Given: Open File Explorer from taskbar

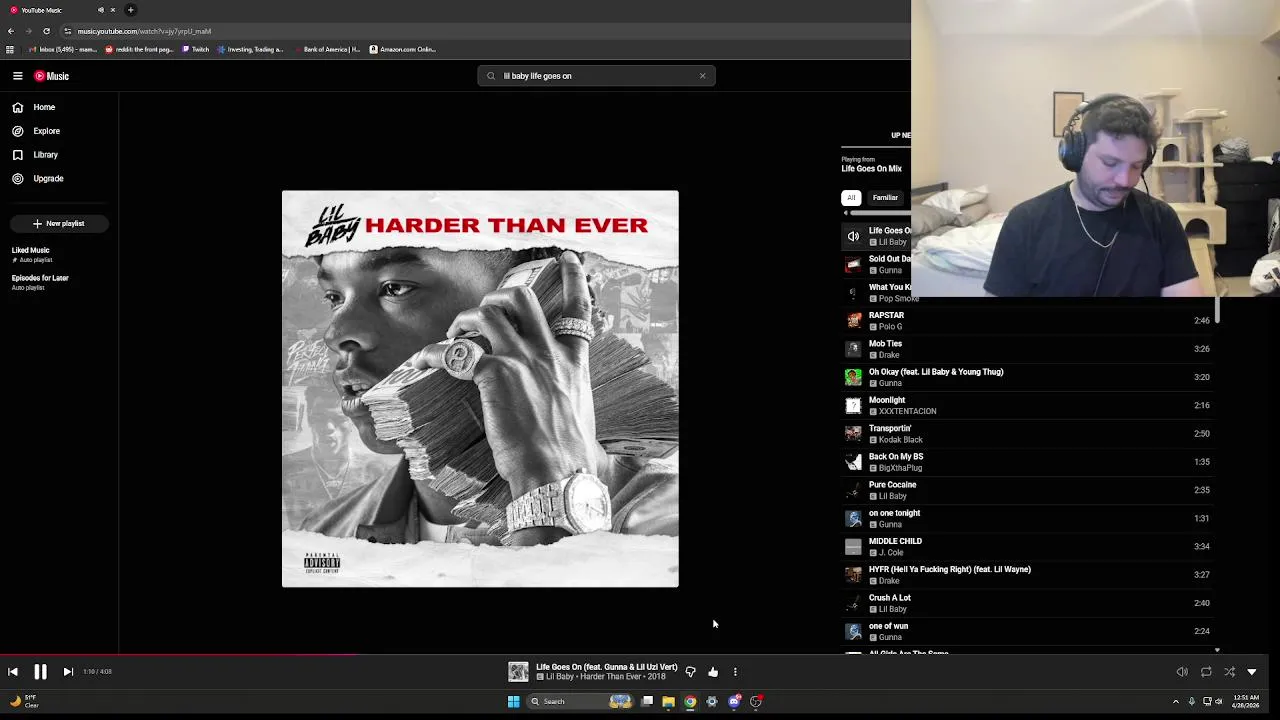Looking at the screenshot, I should coord(668,702).
